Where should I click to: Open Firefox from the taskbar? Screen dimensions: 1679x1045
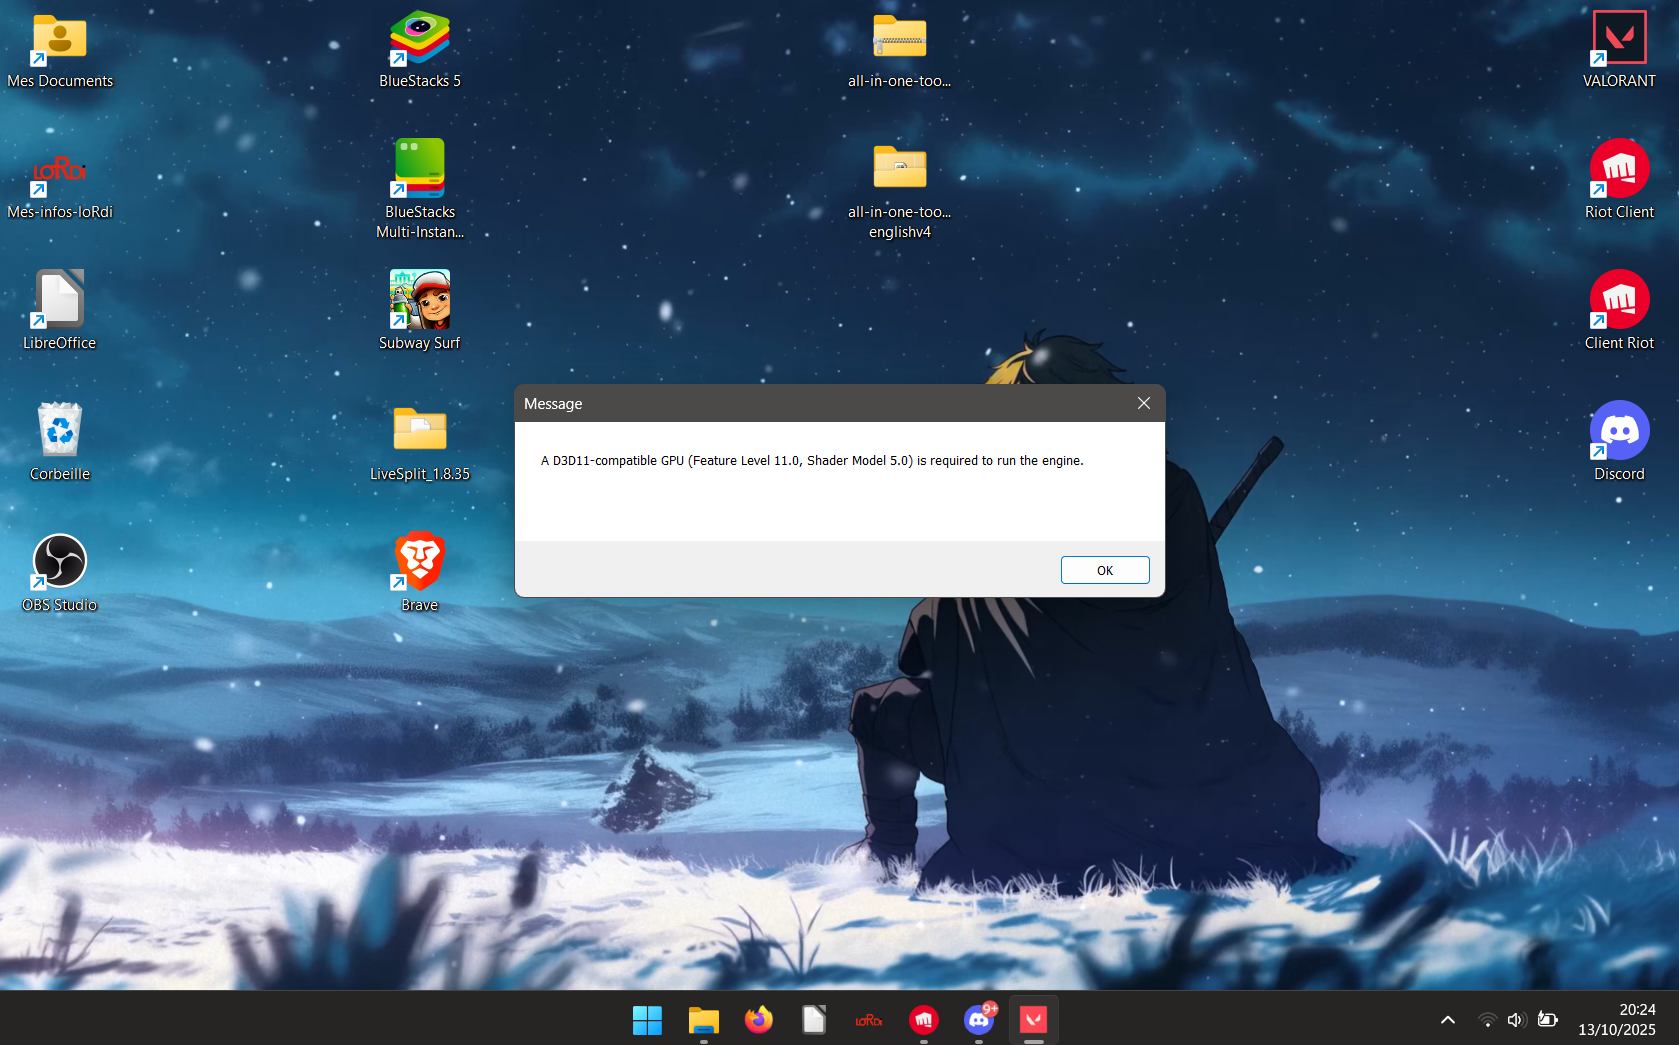pyautogui.click(x=759, y=1020)
